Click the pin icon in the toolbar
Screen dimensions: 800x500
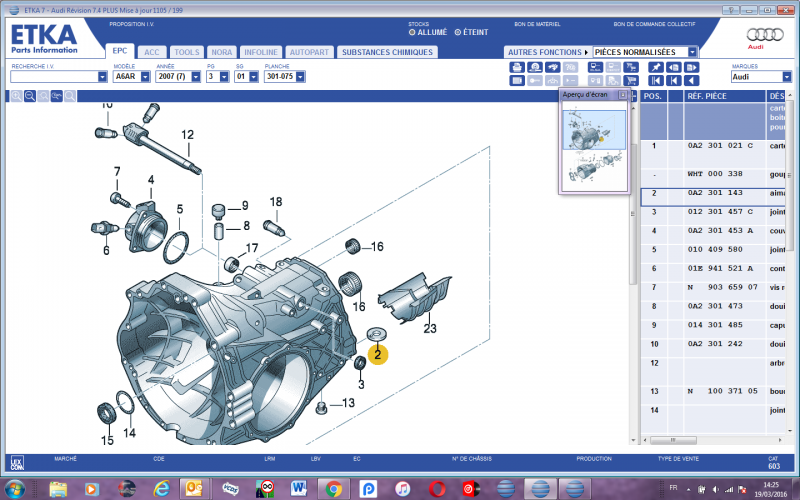(x=655, y=67)
